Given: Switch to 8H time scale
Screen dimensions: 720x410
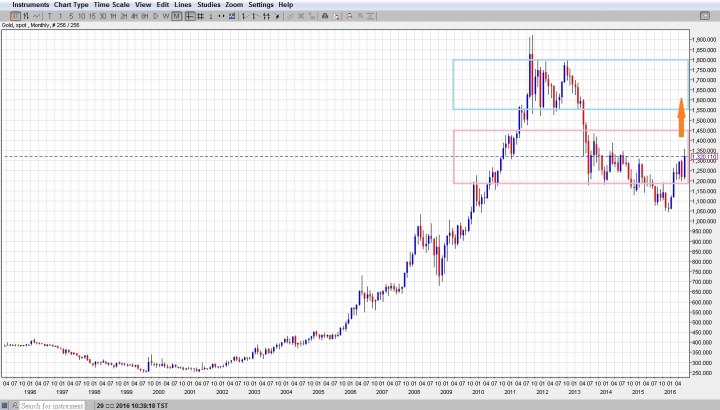Looking at the screenshot, I should click(x=145, y=16).
